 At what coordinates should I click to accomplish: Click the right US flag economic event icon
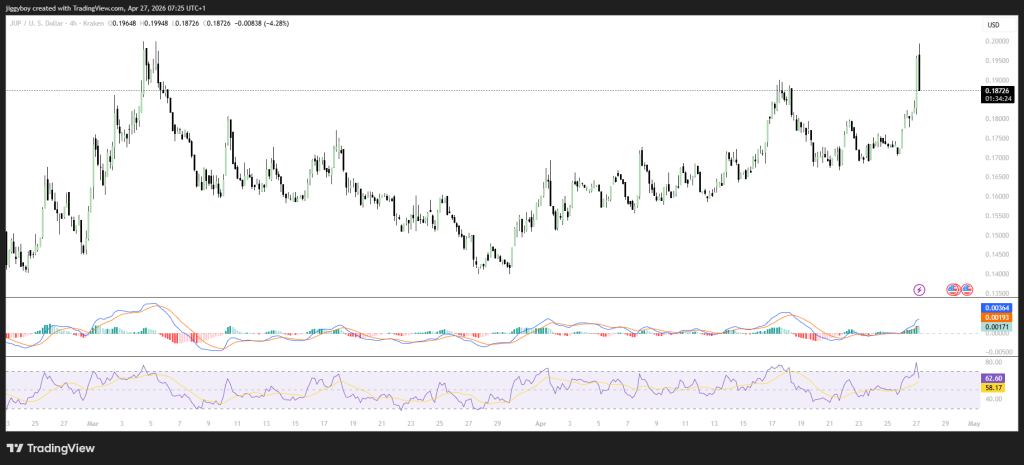pos(967,290)
